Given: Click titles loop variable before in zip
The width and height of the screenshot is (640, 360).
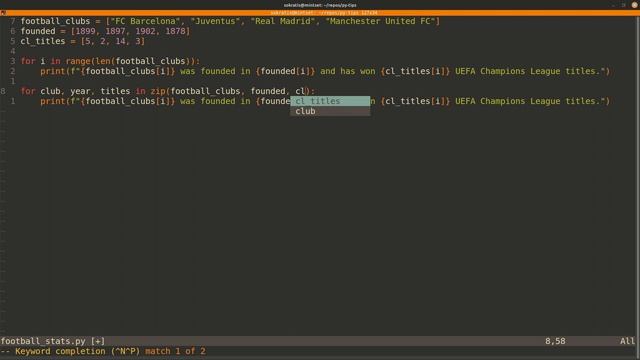Looking at the screenshot, I should tap(115, 91).
